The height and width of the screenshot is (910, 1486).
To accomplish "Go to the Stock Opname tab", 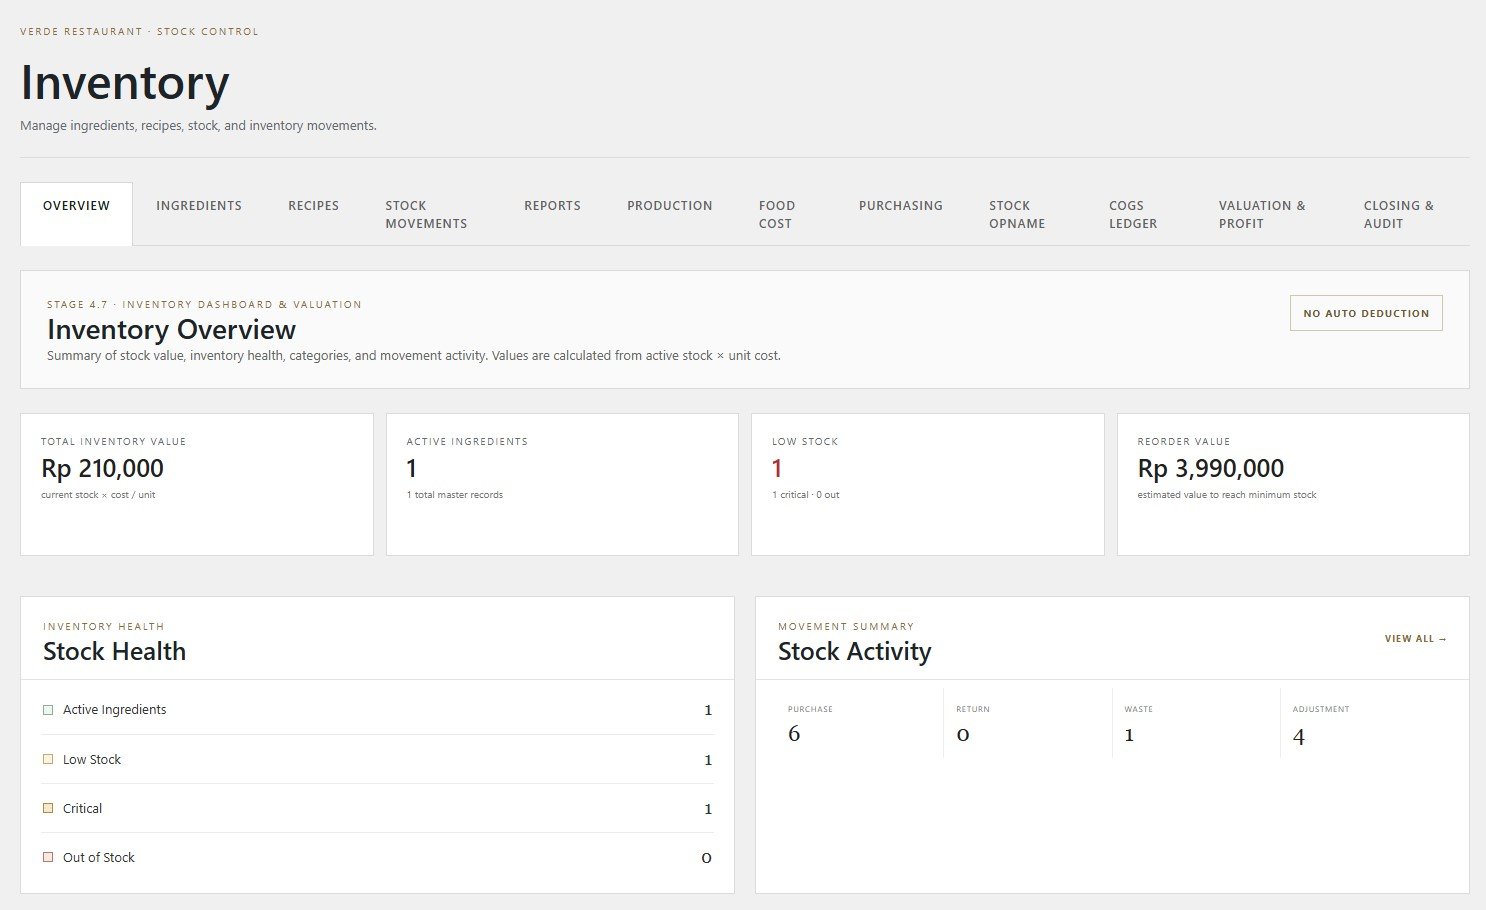I will pos(1017,214).
